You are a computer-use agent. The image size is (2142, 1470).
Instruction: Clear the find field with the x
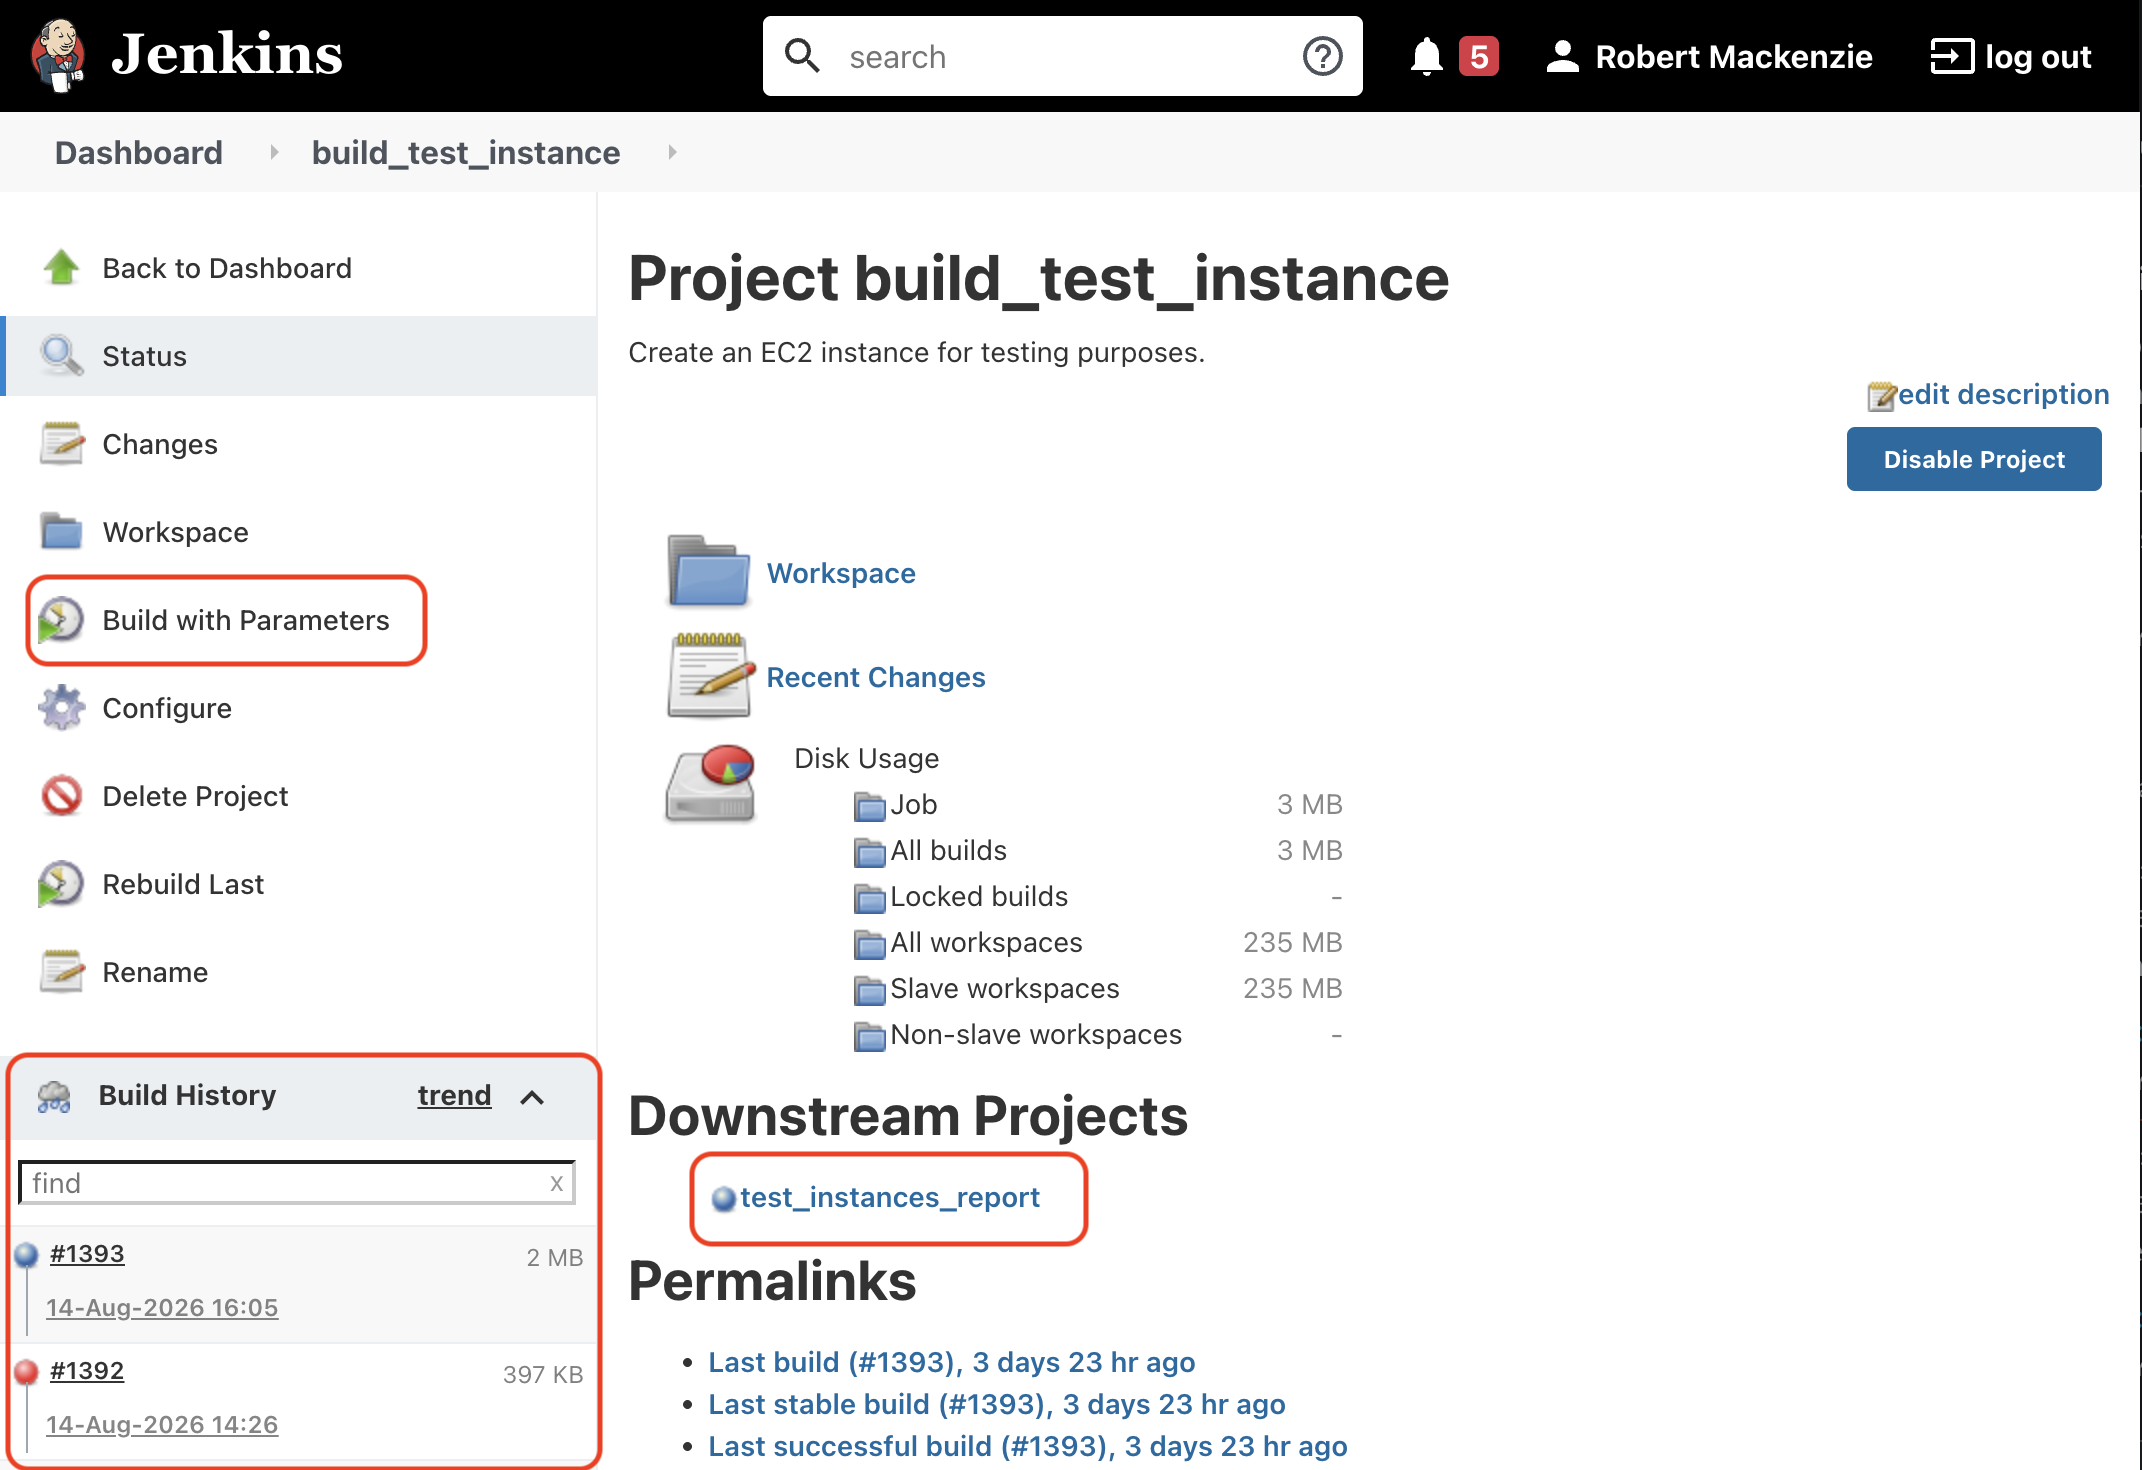click(557, 1183)
